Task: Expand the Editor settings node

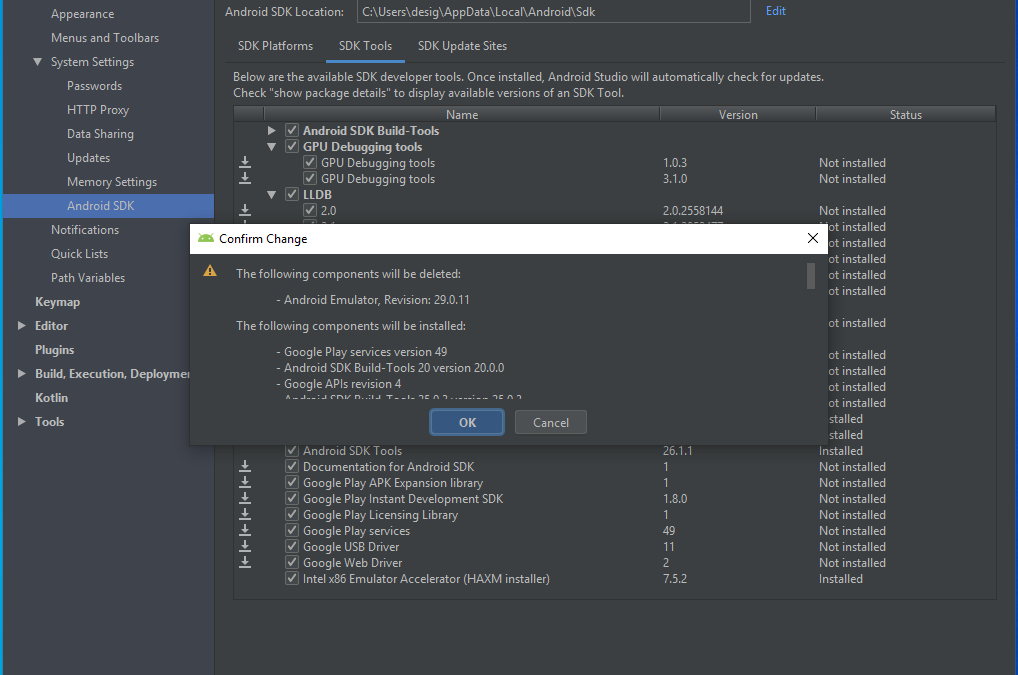Action: click(x=21, y=326)
